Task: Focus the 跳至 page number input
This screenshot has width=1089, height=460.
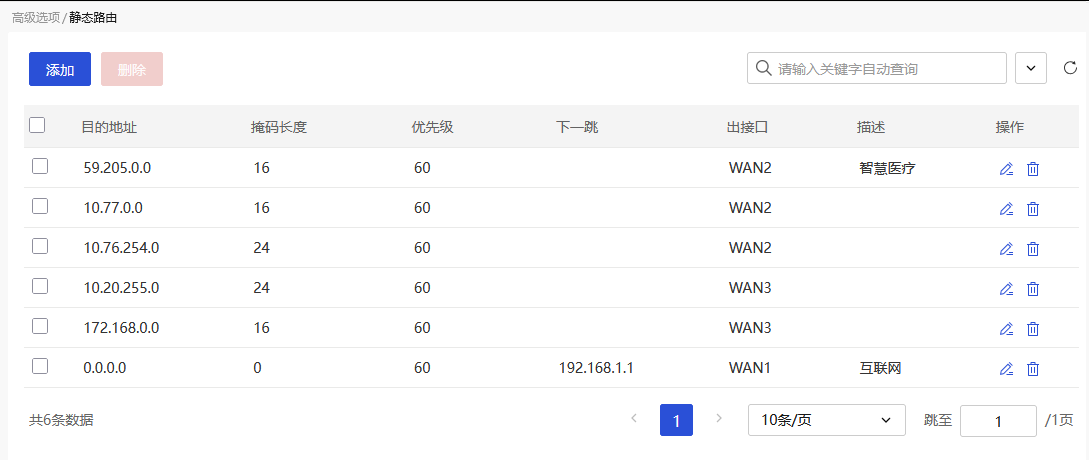Action: click(997, 421)
